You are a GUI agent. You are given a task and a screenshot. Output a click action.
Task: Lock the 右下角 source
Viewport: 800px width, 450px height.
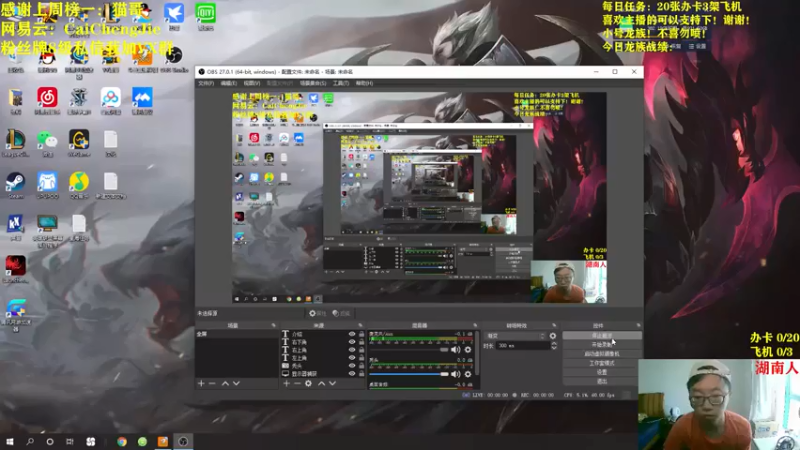[361, 342]
